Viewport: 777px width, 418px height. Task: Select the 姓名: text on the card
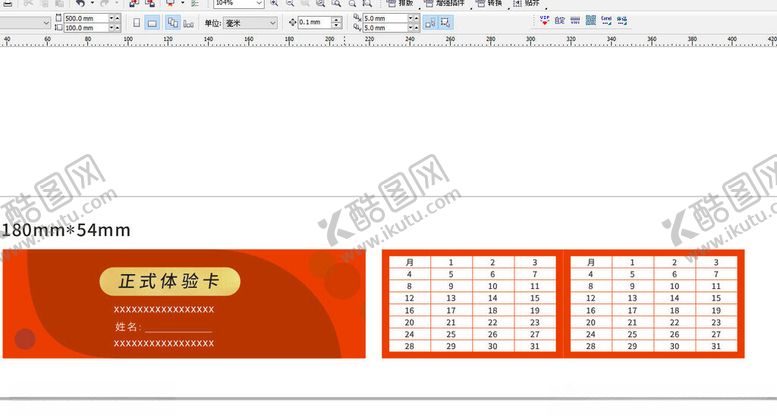[128, 326]
